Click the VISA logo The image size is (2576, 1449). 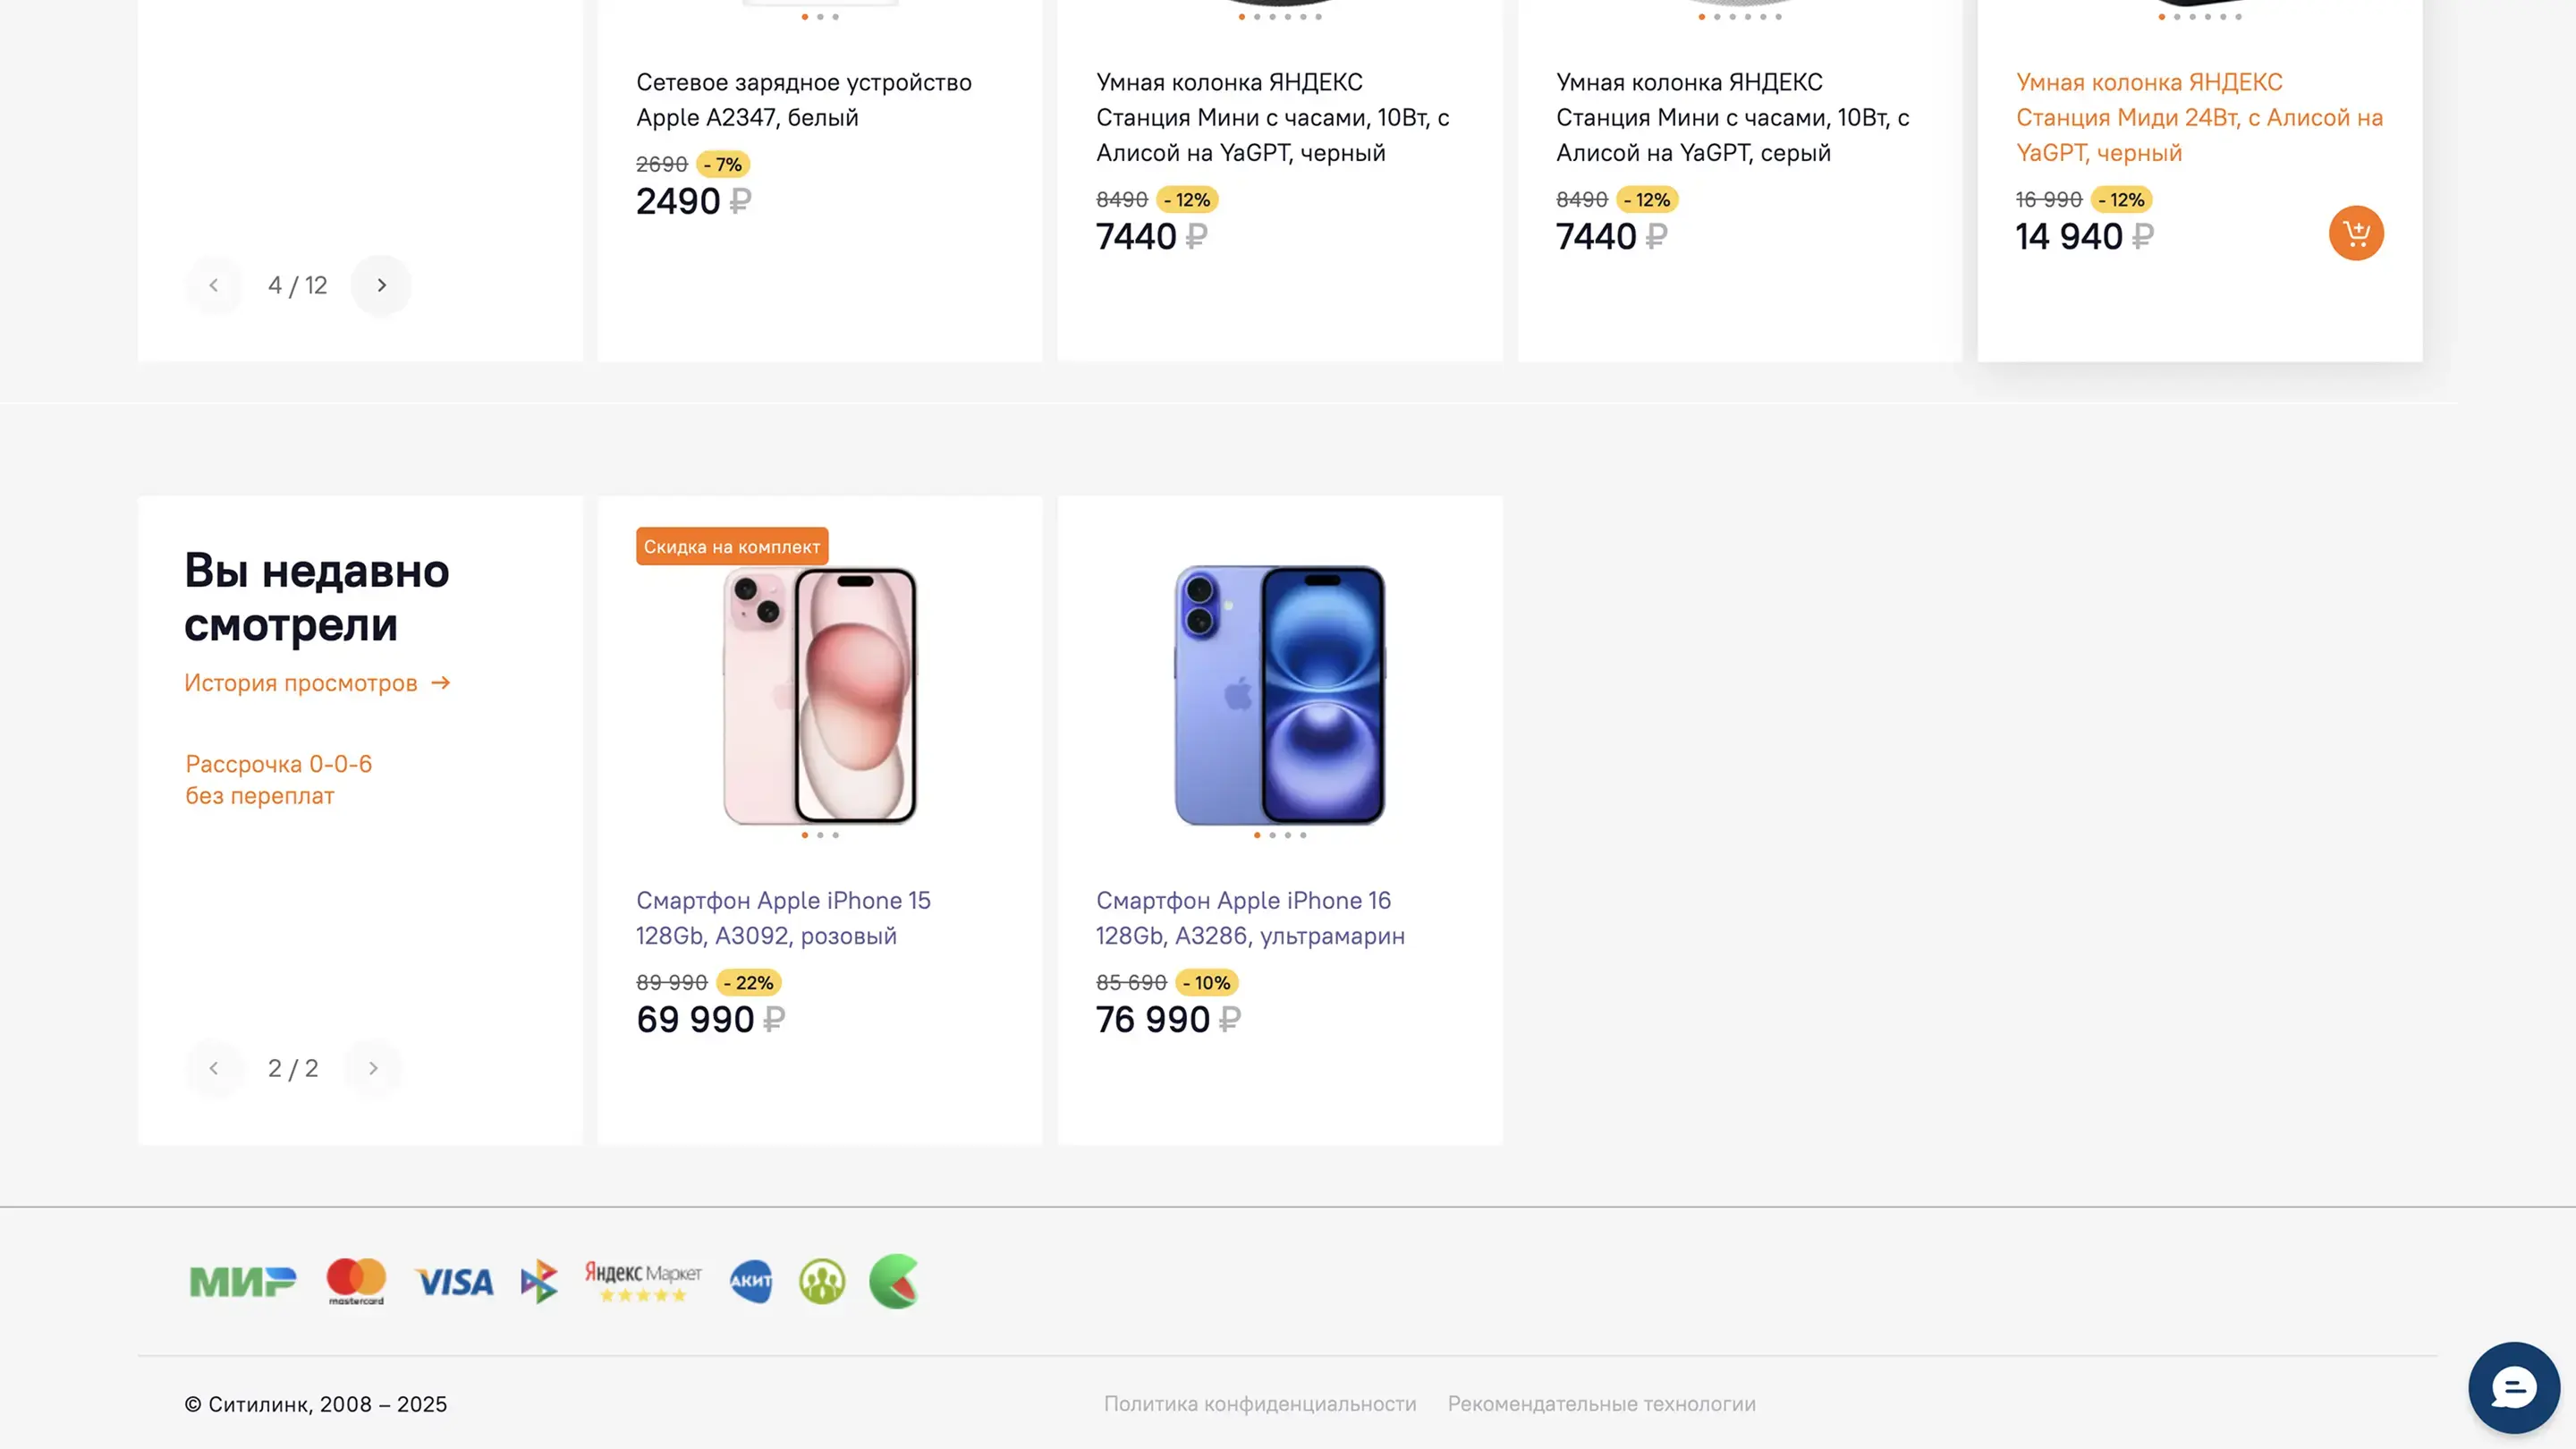tap(454, 1282)
